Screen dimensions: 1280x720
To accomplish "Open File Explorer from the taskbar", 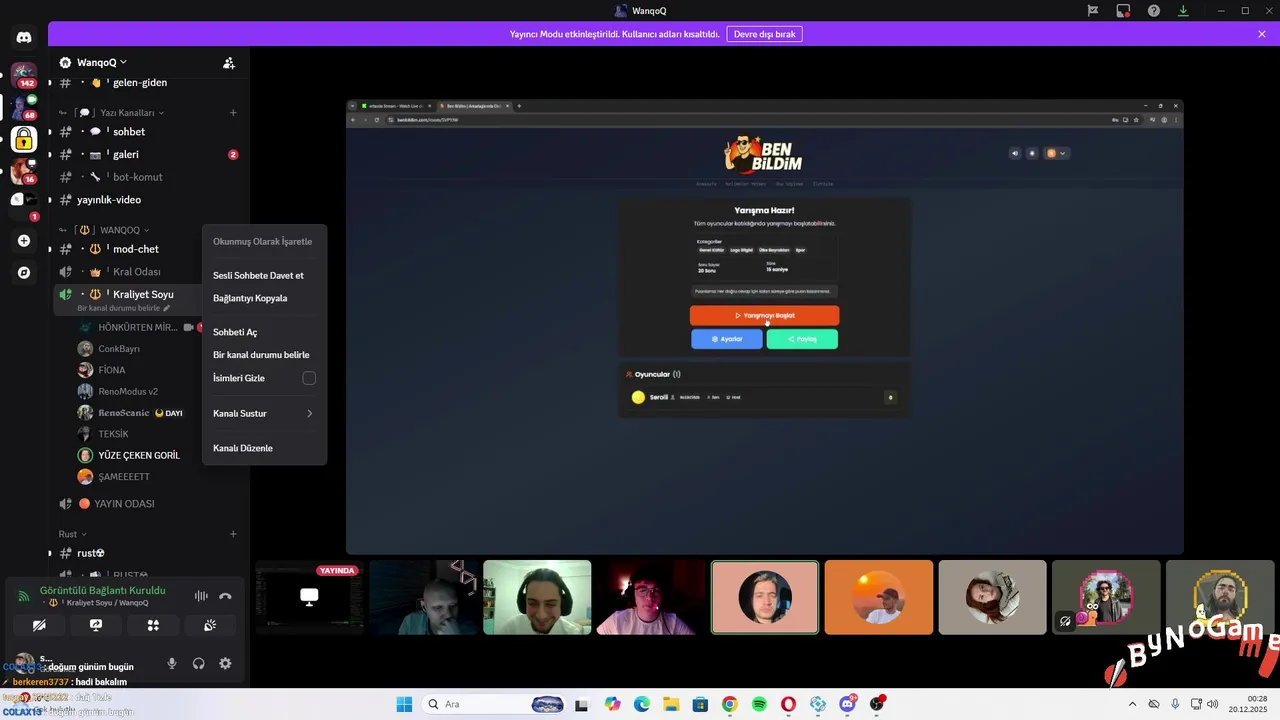I will (671, 704).
